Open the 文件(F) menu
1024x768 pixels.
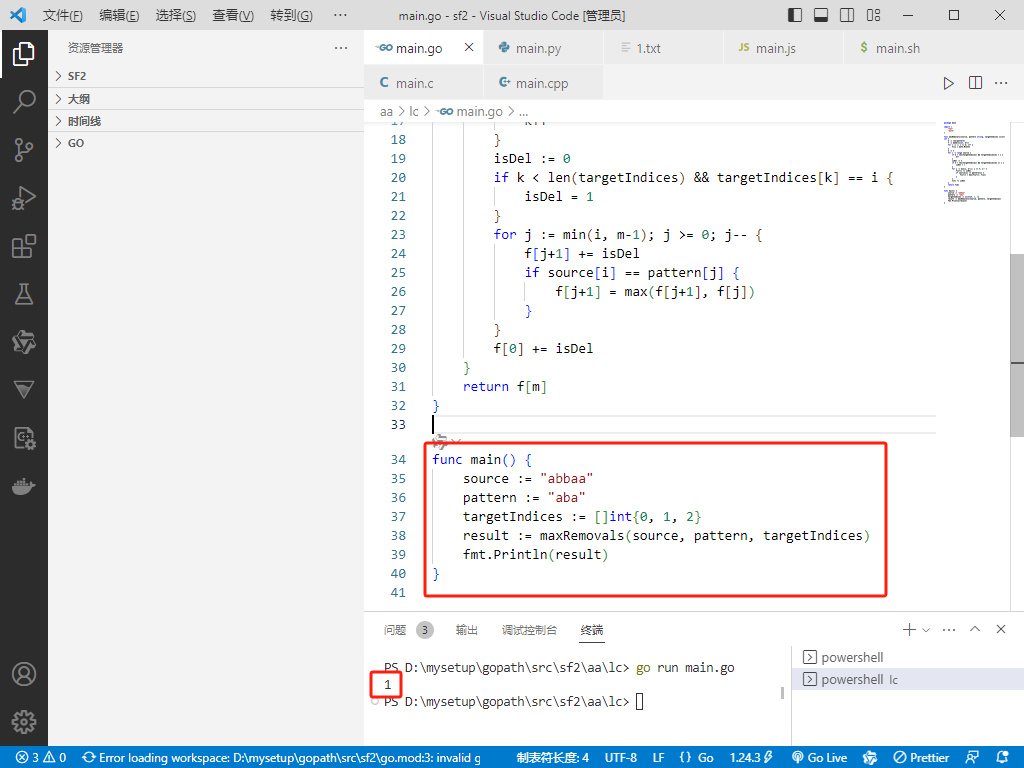(x=63, y=15)
